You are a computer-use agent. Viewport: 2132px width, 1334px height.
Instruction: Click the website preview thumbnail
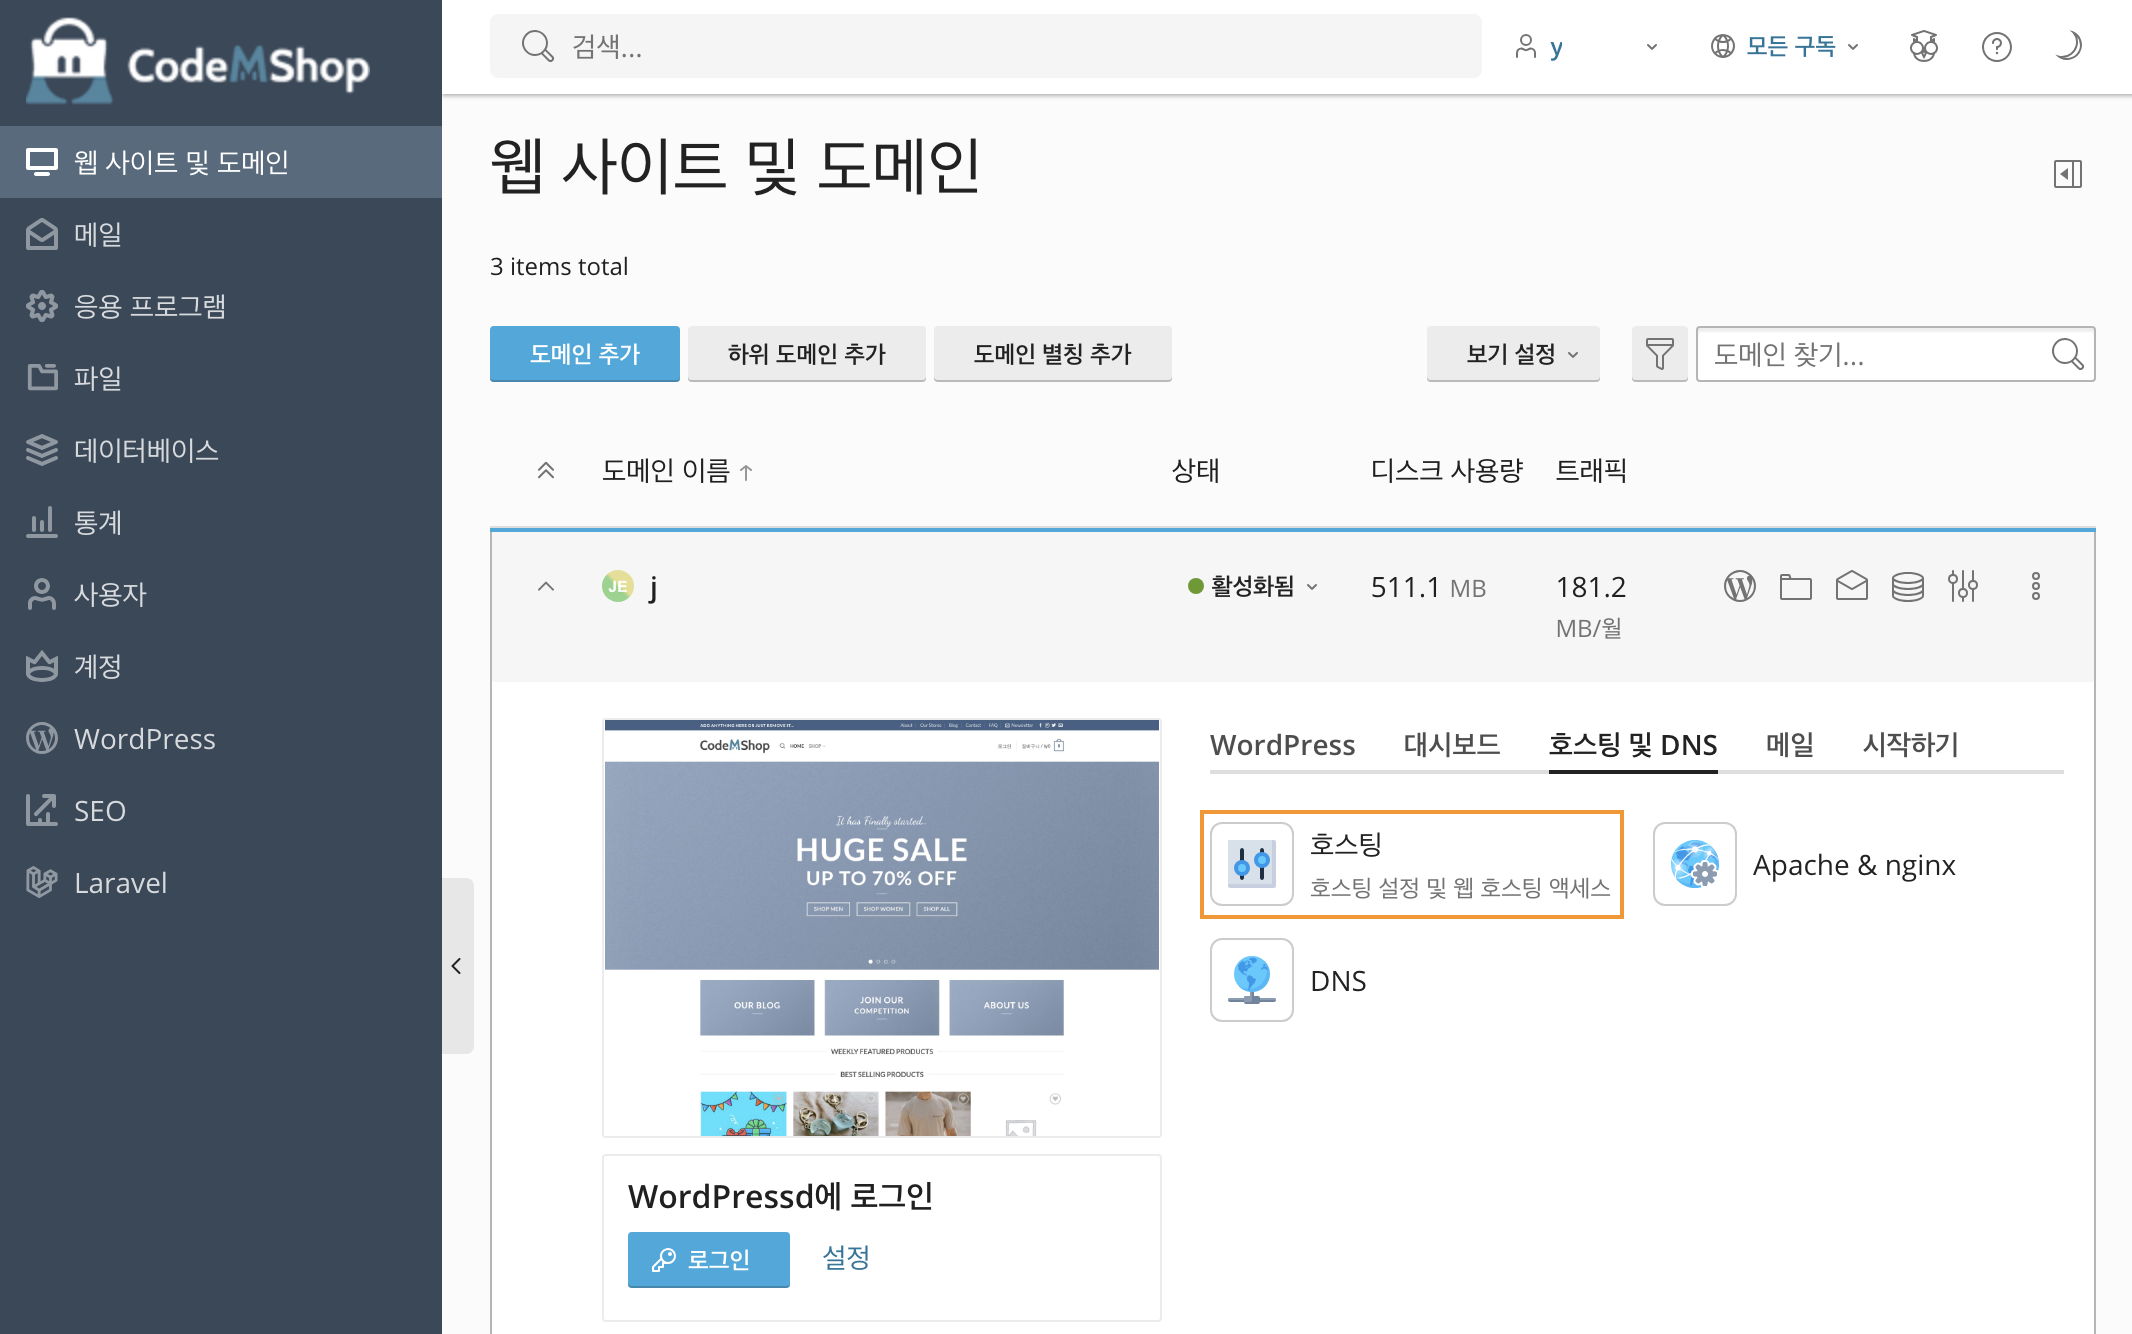tap(881, 927)
